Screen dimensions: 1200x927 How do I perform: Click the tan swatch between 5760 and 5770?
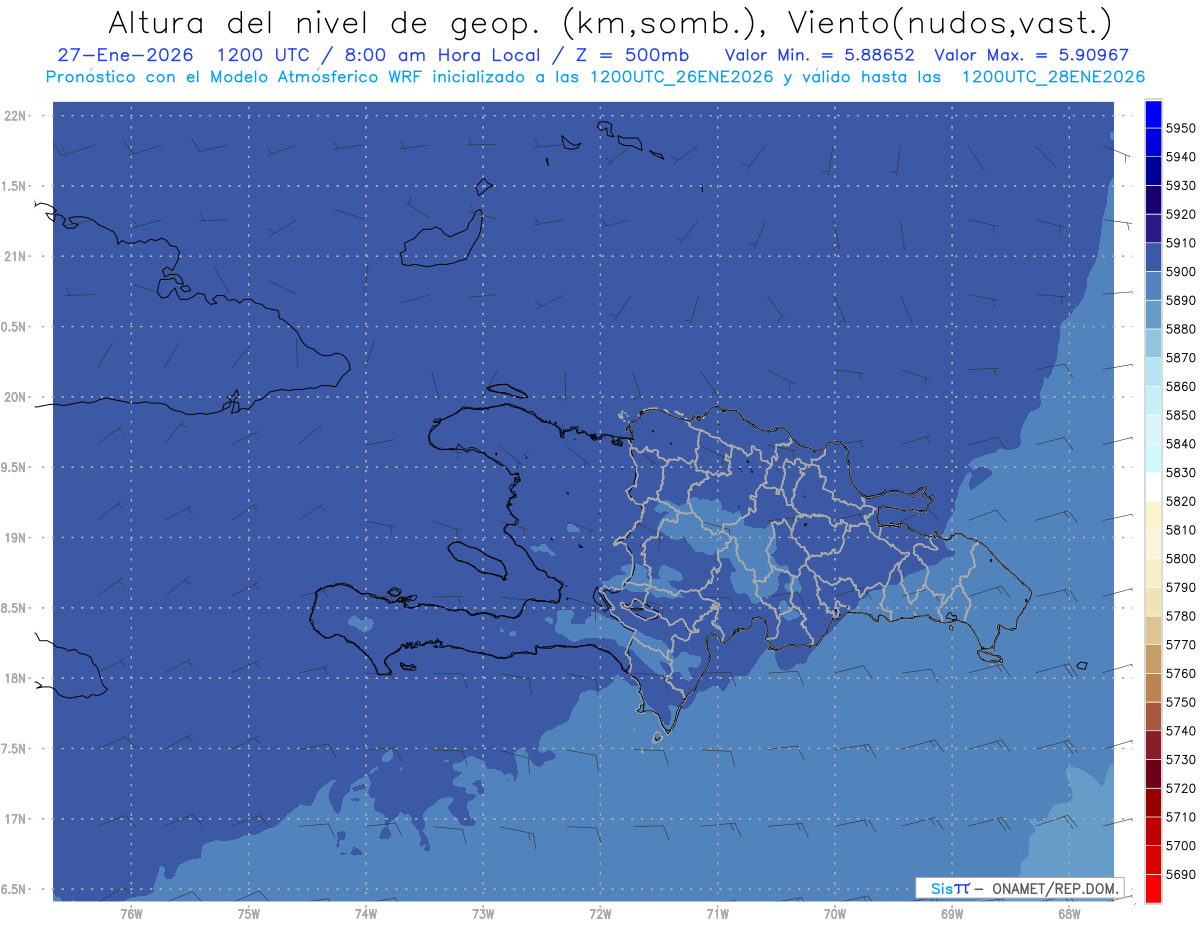point(1153,659)
